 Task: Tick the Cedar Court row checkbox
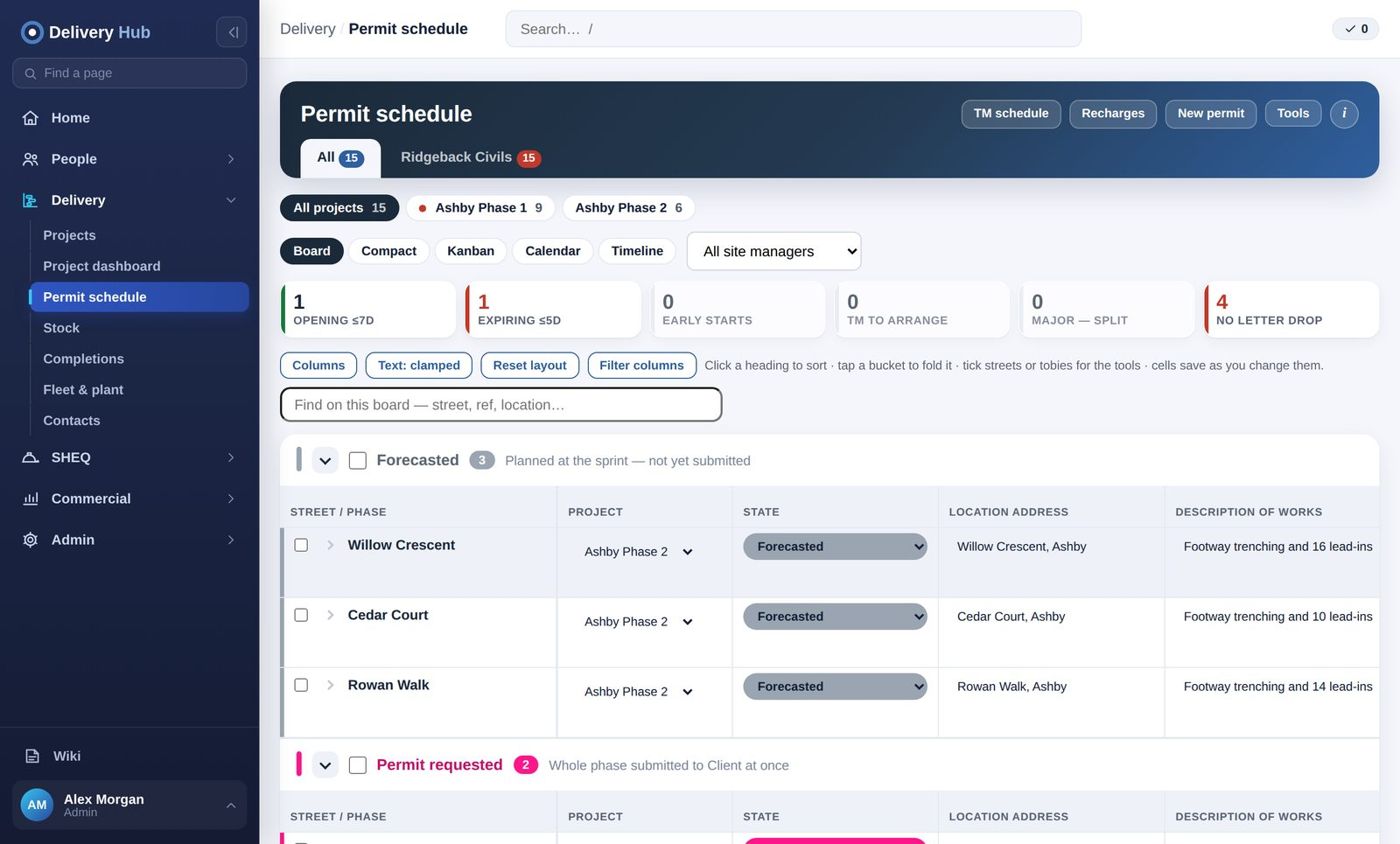tap(301, 615)
